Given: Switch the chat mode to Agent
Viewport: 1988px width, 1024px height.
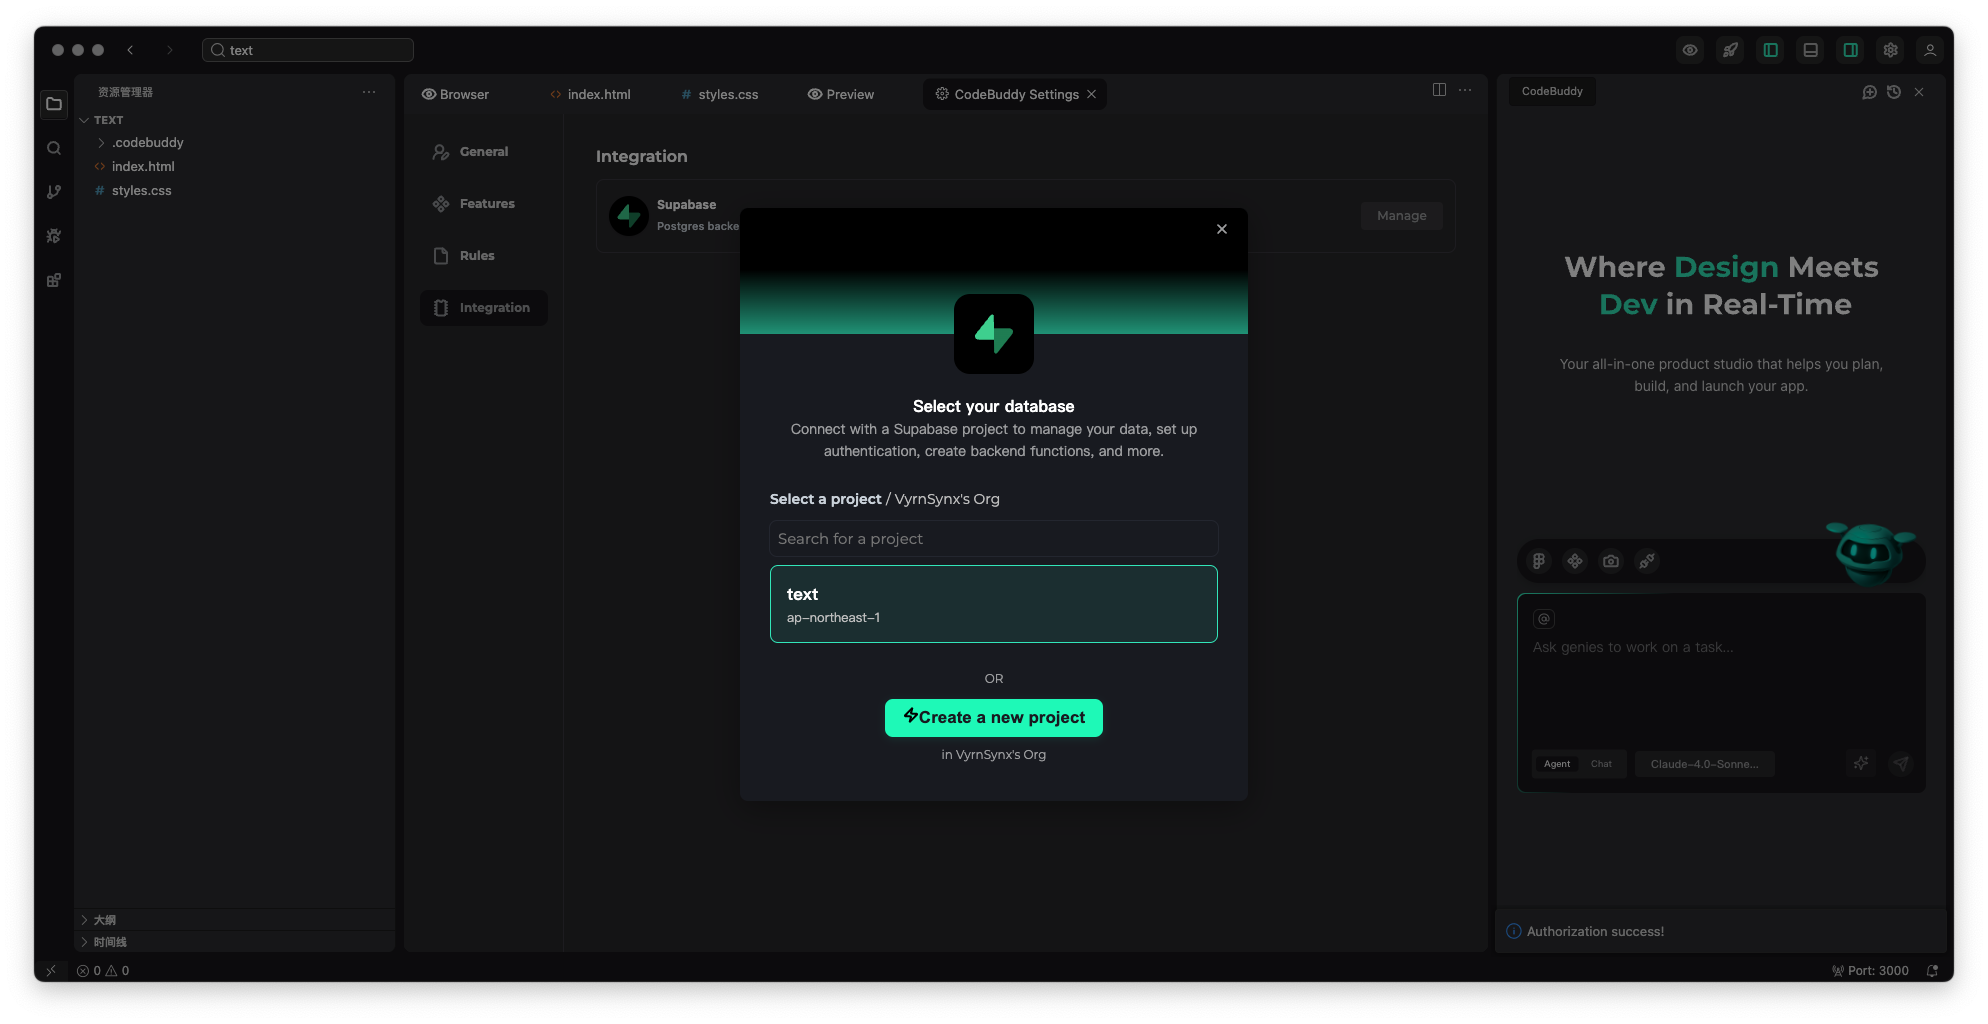Looking at the screenshot, I should [x=1557, y=764].
